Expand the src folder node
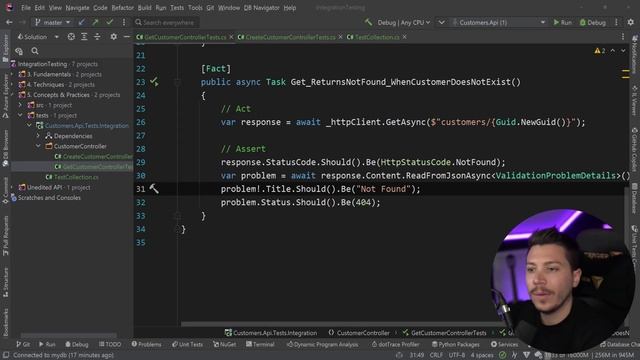Viewport: 640px width, 360px height. click(20, 105)
